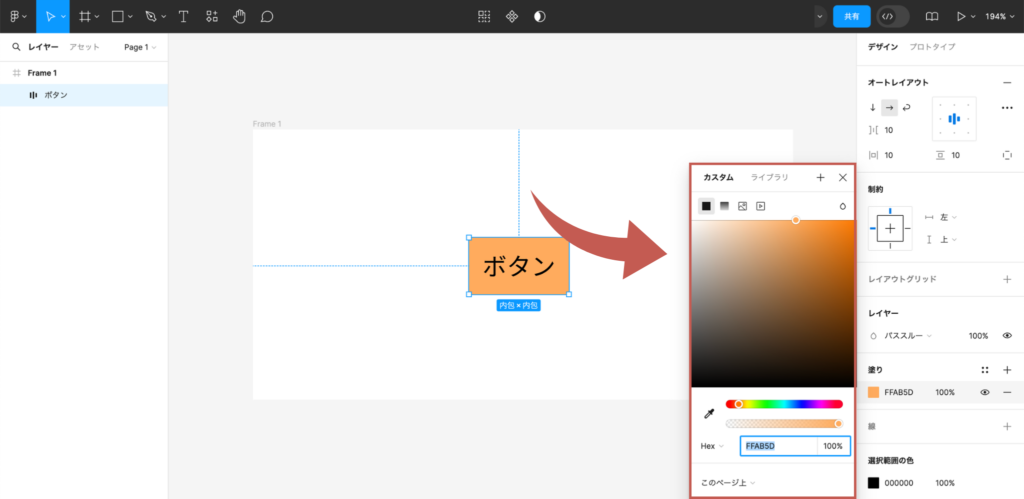This screenshot has height=499, width=1024.
Task: Open the Resources tool in toolbar
Action: (211, 17)
